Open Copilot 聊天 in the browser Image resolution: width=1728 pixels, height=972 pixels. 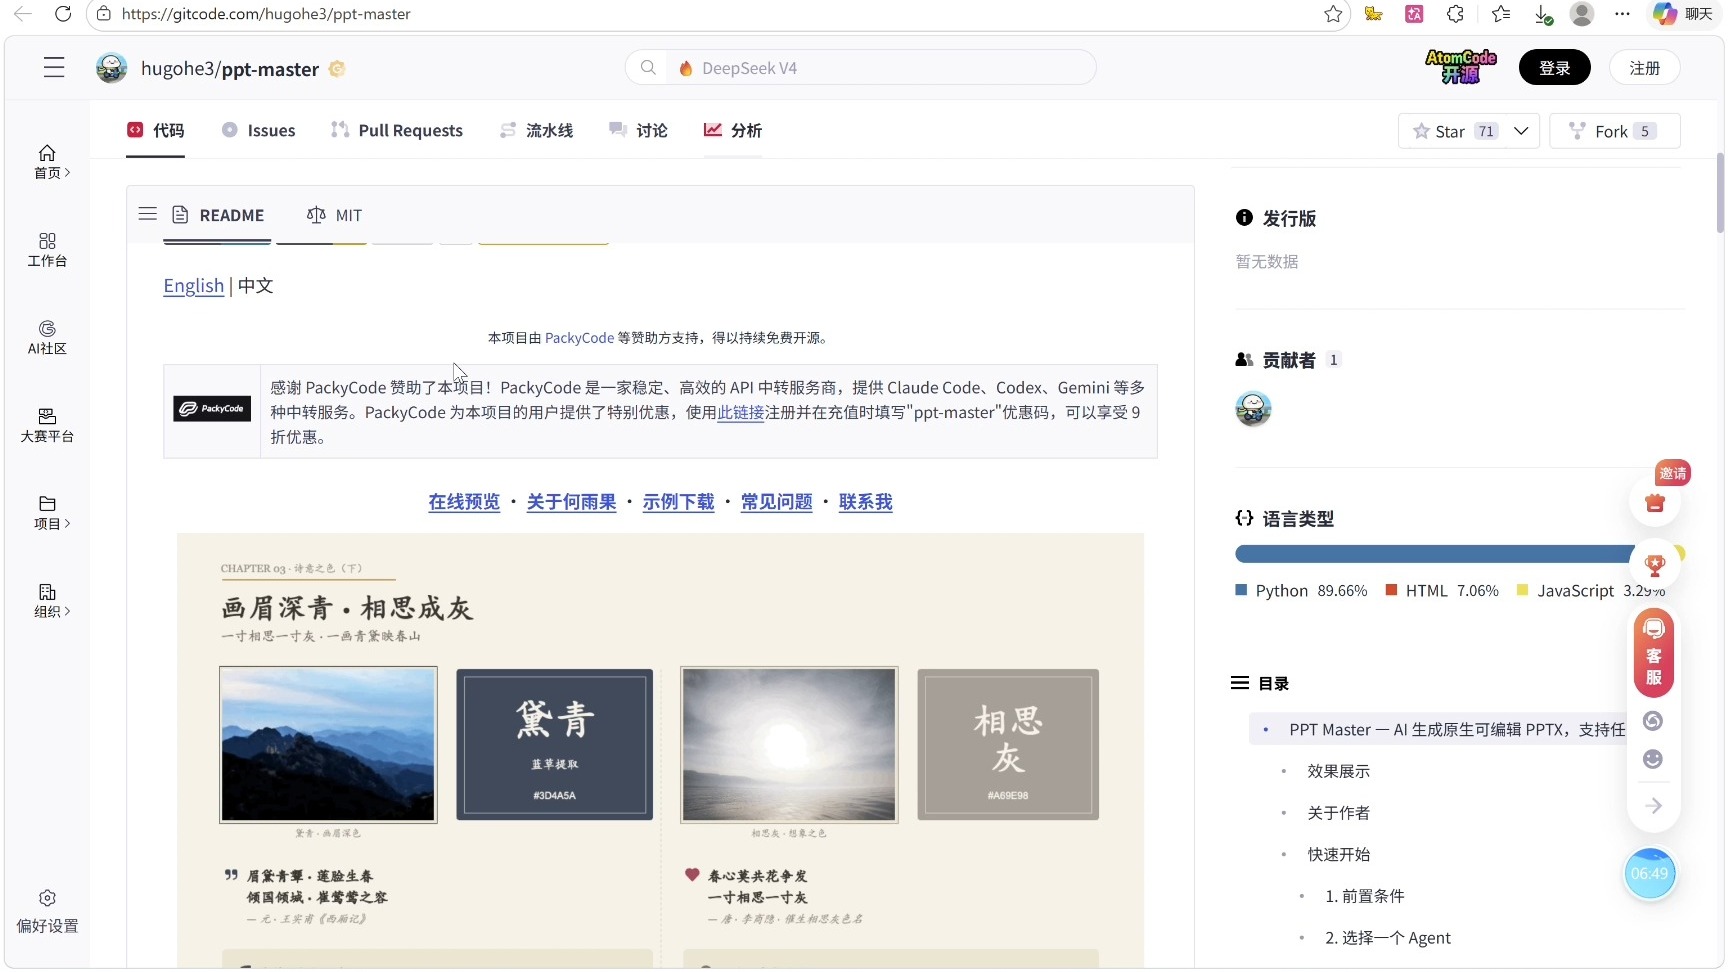1683,14
